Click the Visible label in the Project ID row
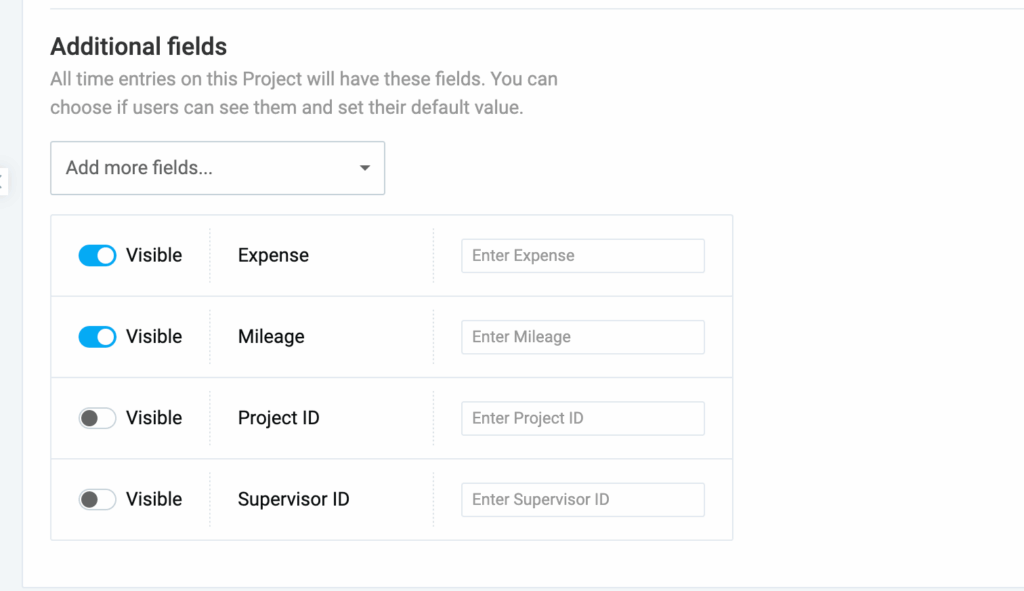The height and width of the screenshot is (591, 1024). pos(154,418)
